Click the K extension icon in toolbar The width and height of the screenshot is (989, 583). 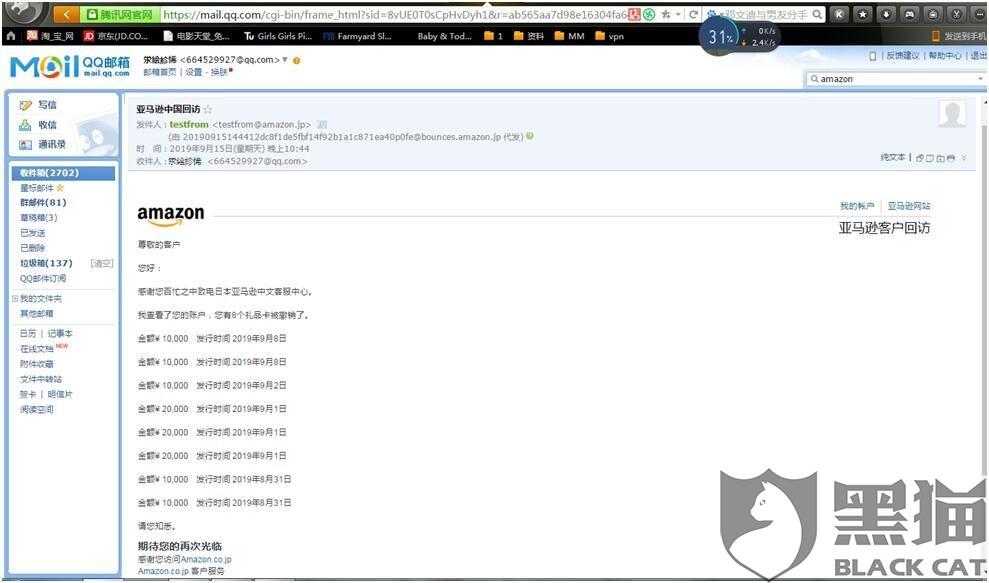[x=839, y=14]
